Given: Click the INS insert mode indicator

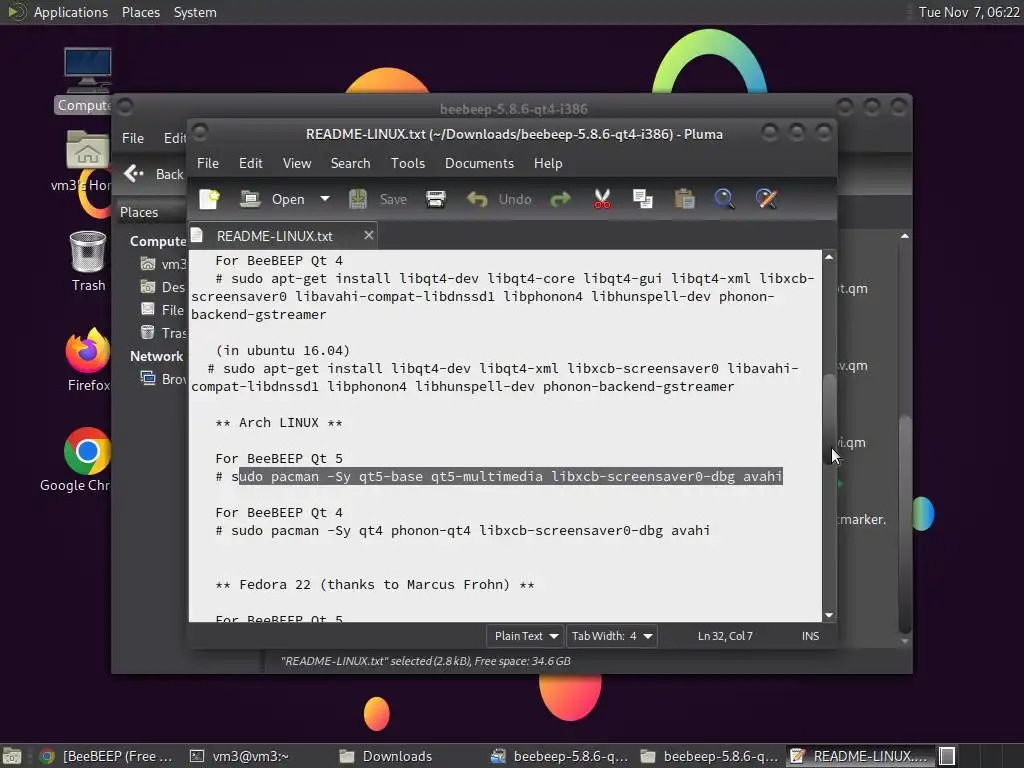Looking at the screenshot, I should tap(810, 636).
